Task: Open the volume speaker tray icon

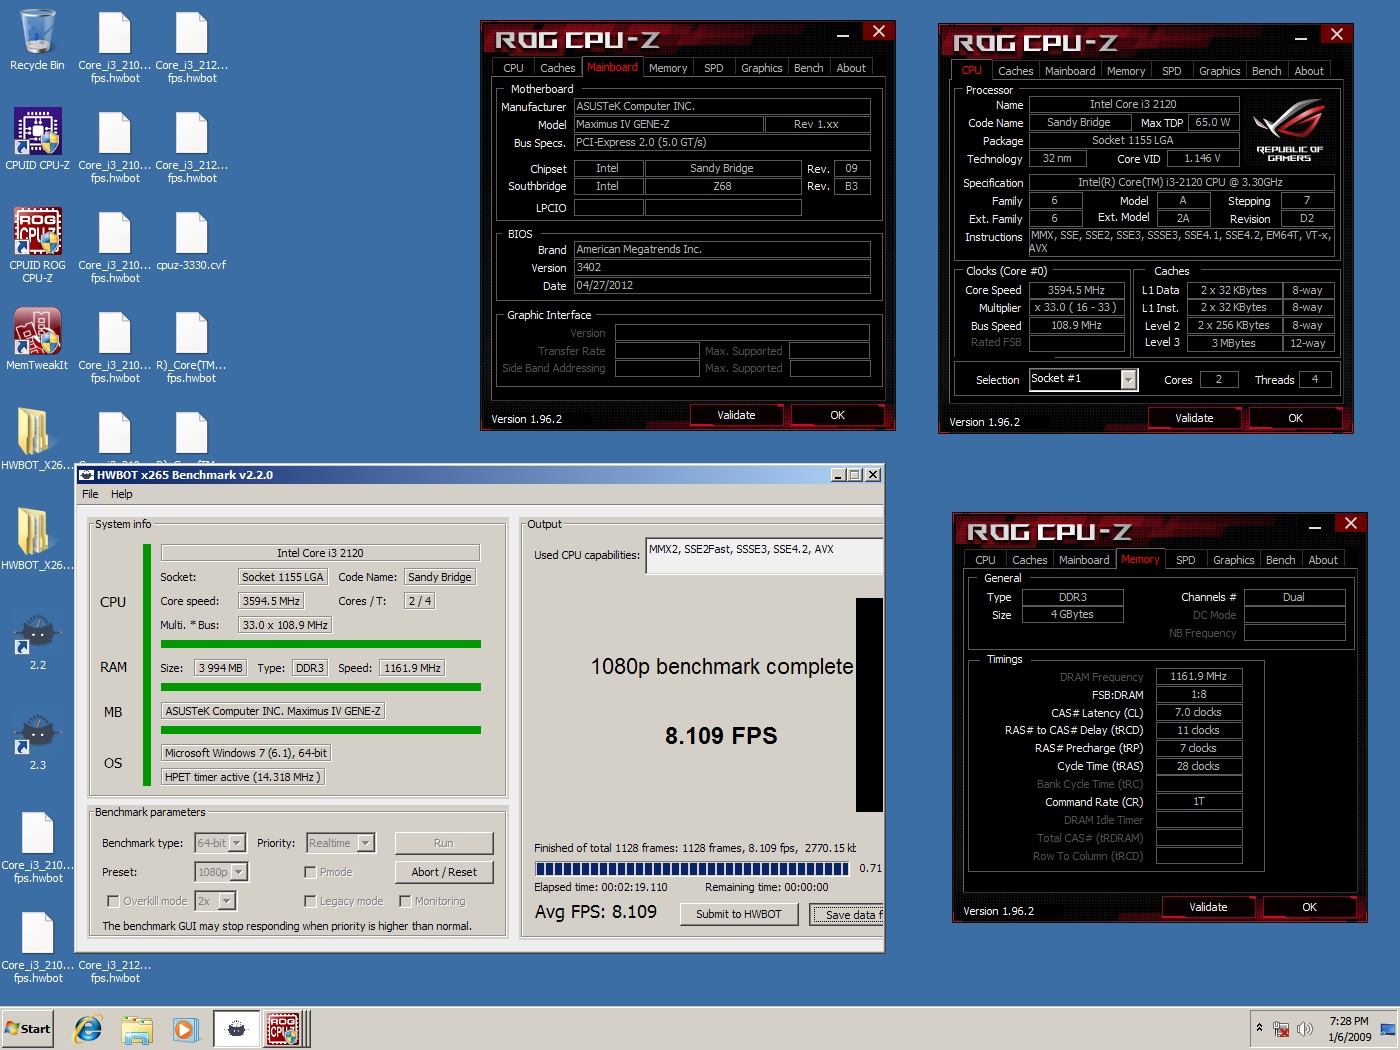Action: click(1304, 1029)
